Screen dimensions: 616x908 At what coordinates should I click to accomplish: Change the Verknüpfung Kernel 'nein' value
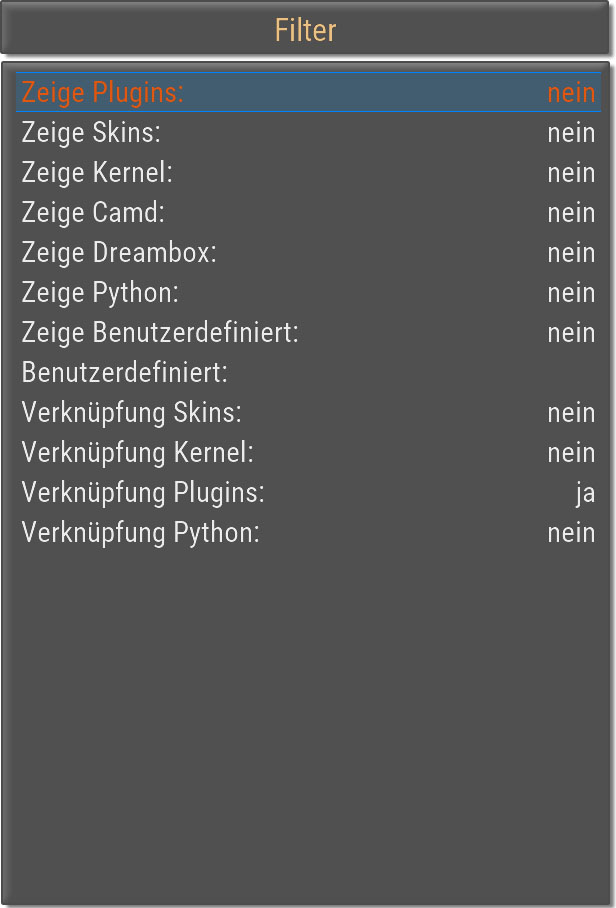[571, 453]
